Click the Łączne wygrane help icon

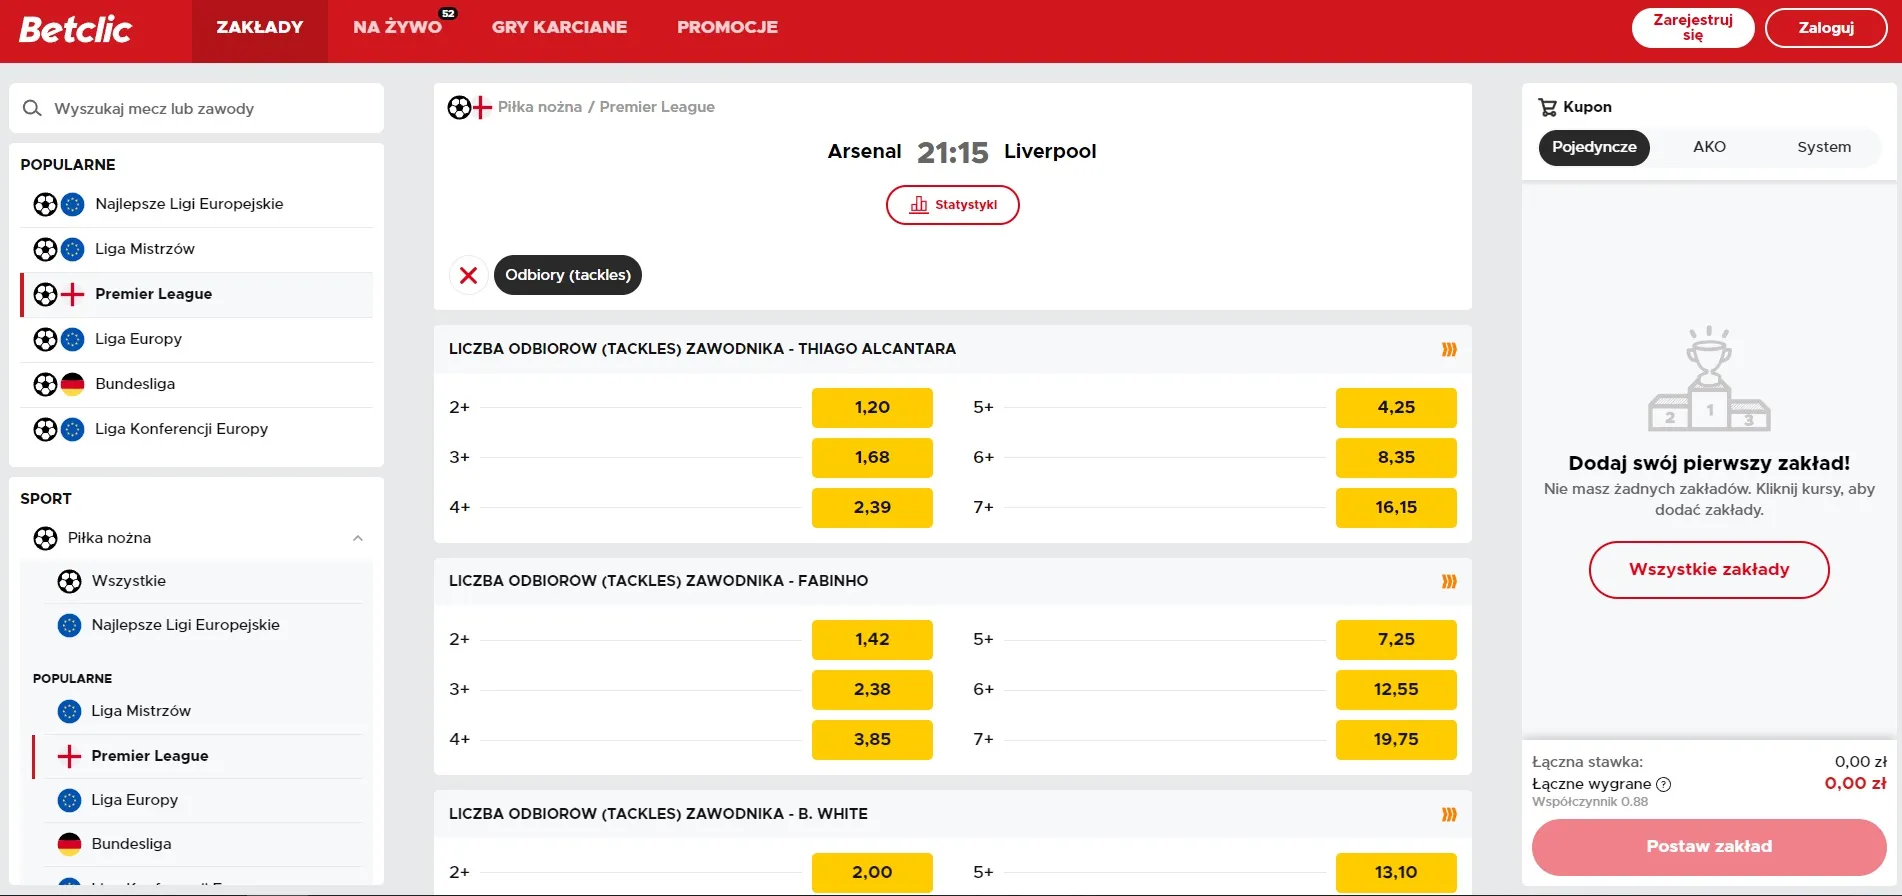[x=1664, y=785]
